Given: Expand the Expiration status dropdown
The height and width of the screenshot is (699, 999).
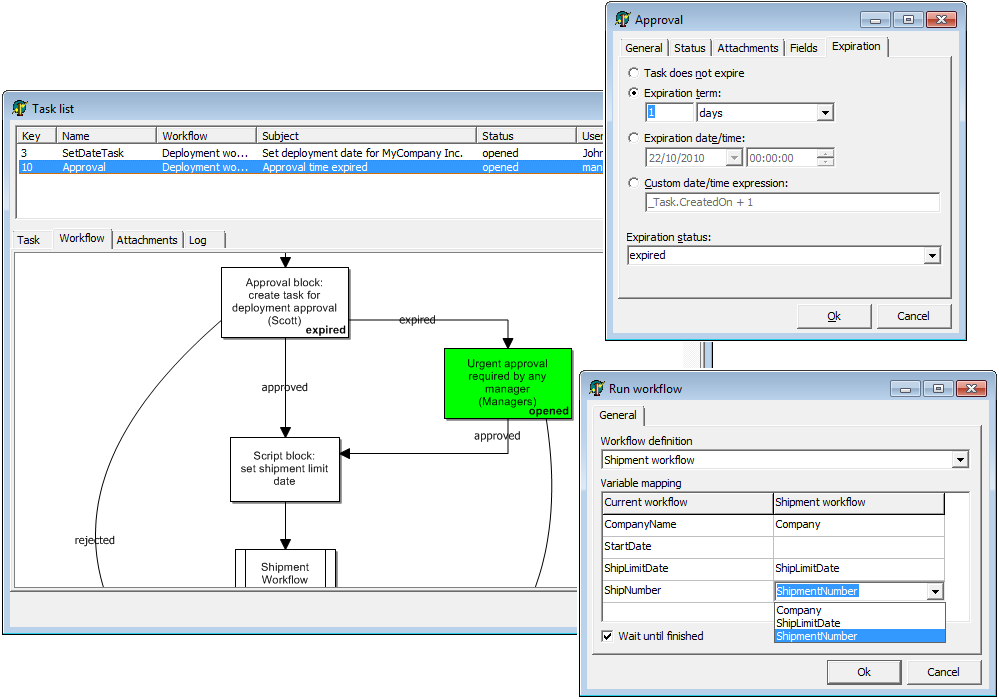Looking at the screenshot, I should click(x=932, y=256).
